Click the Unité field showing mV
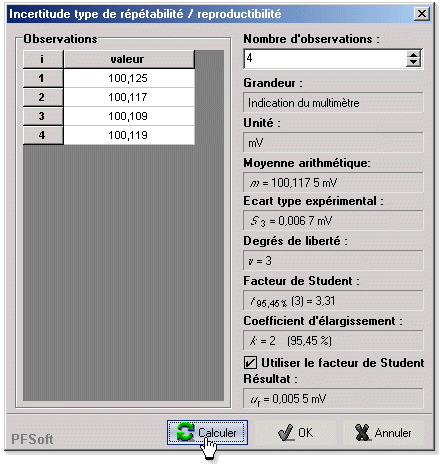The width and height of the screenshot is (442, 465). coord(333,143)
